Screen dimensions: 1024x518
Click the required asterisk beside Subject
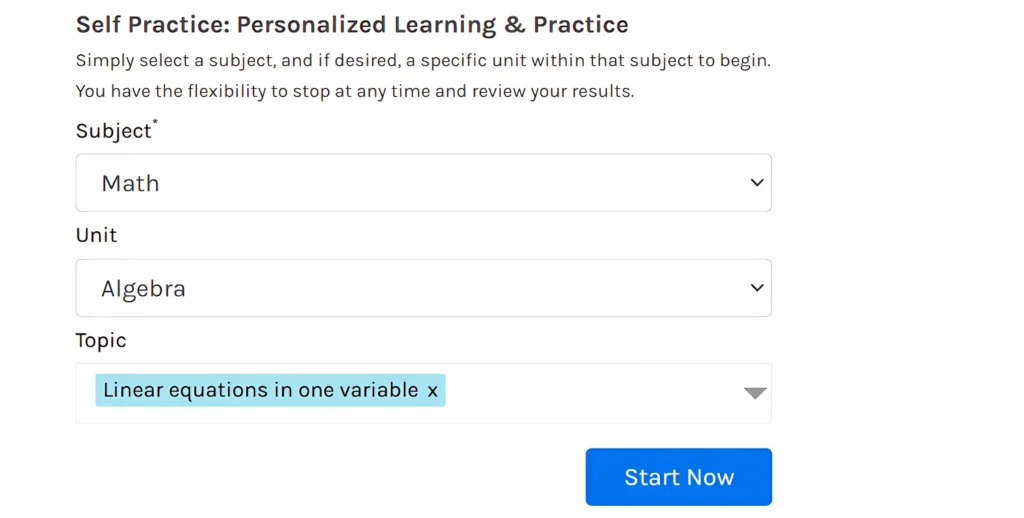click(155, 123)
